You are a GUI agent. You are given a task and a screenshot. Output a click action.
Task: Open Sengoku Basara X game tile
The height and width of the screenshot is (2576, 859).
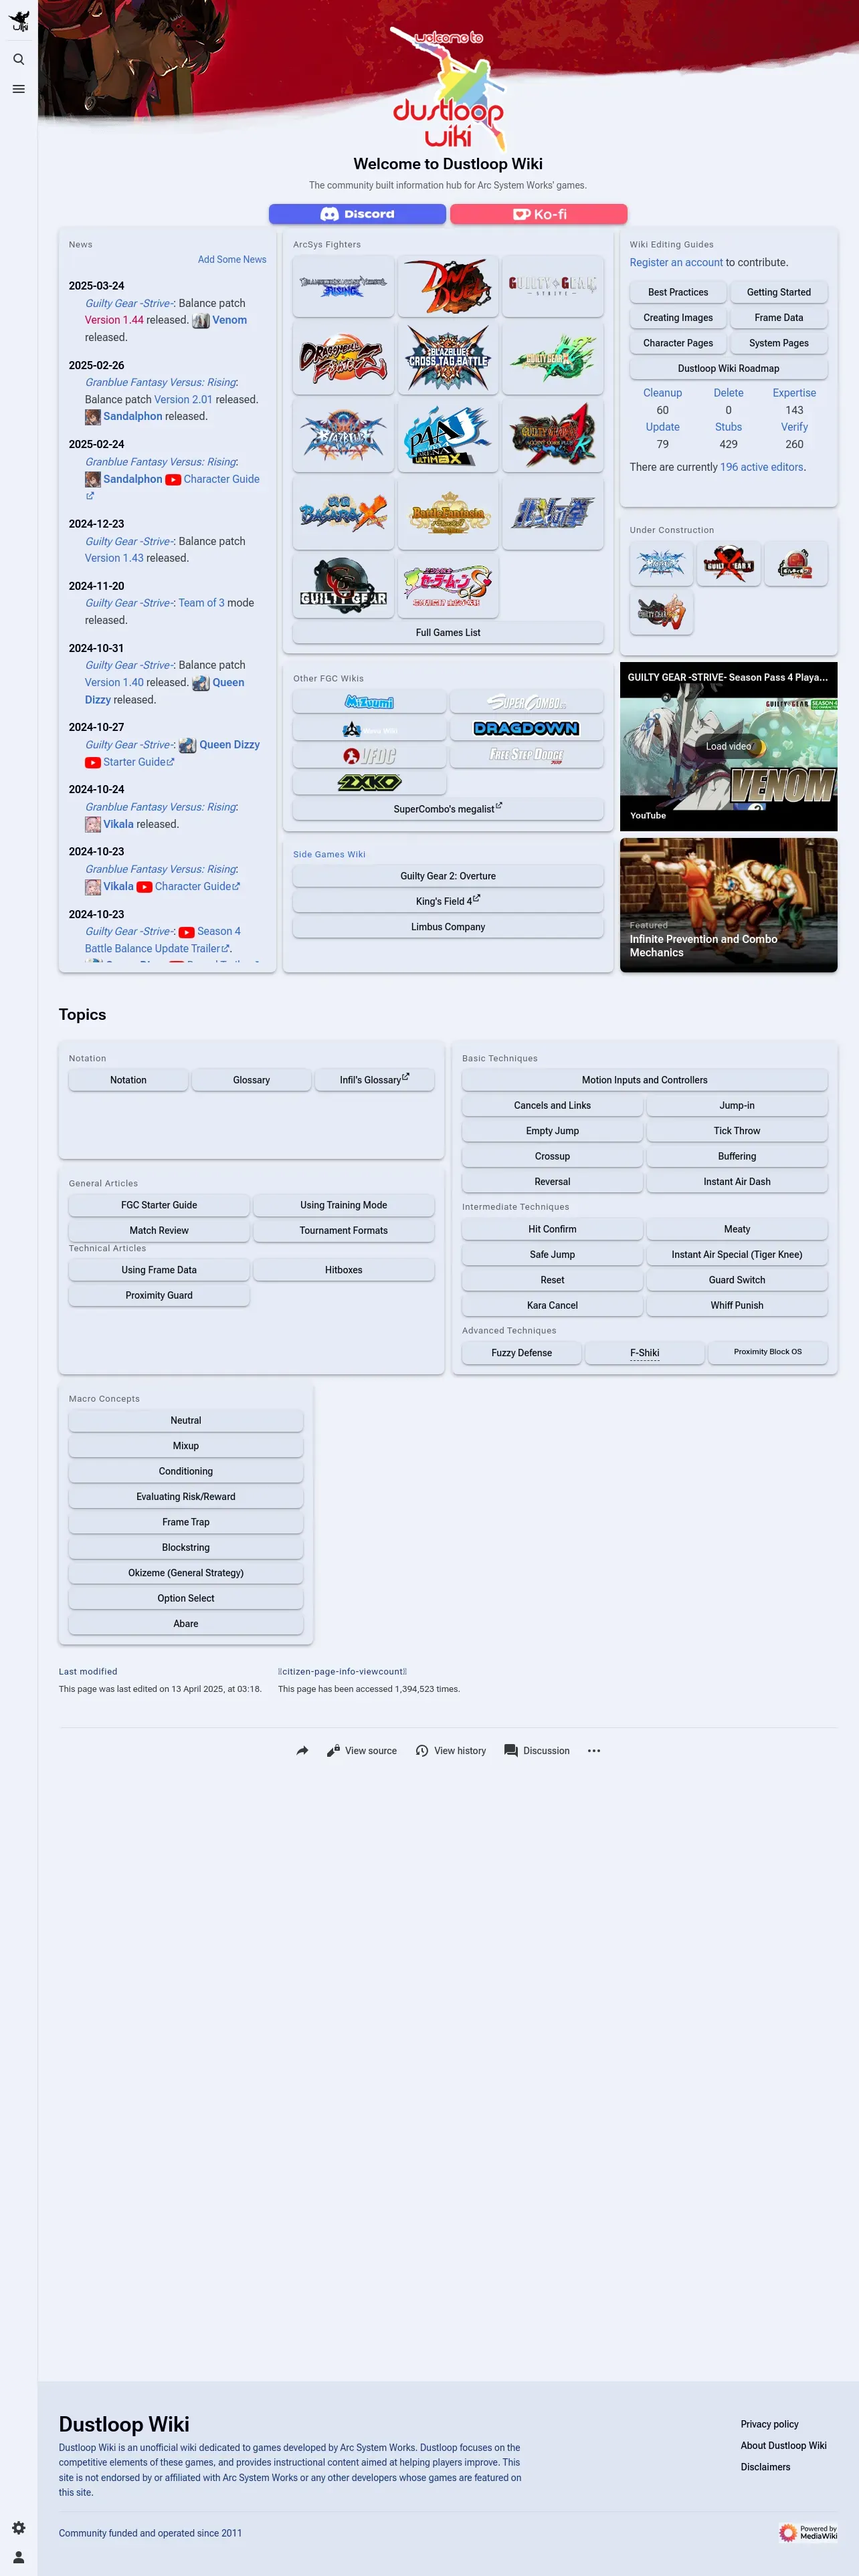[x=343, y=513]
